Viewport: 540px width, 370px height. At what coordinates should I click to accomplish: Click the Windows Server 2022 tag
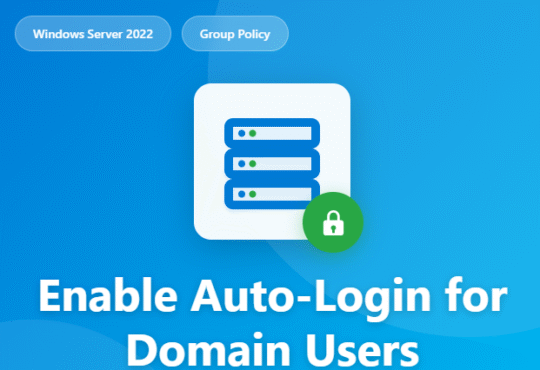click(x=93, y=34)
